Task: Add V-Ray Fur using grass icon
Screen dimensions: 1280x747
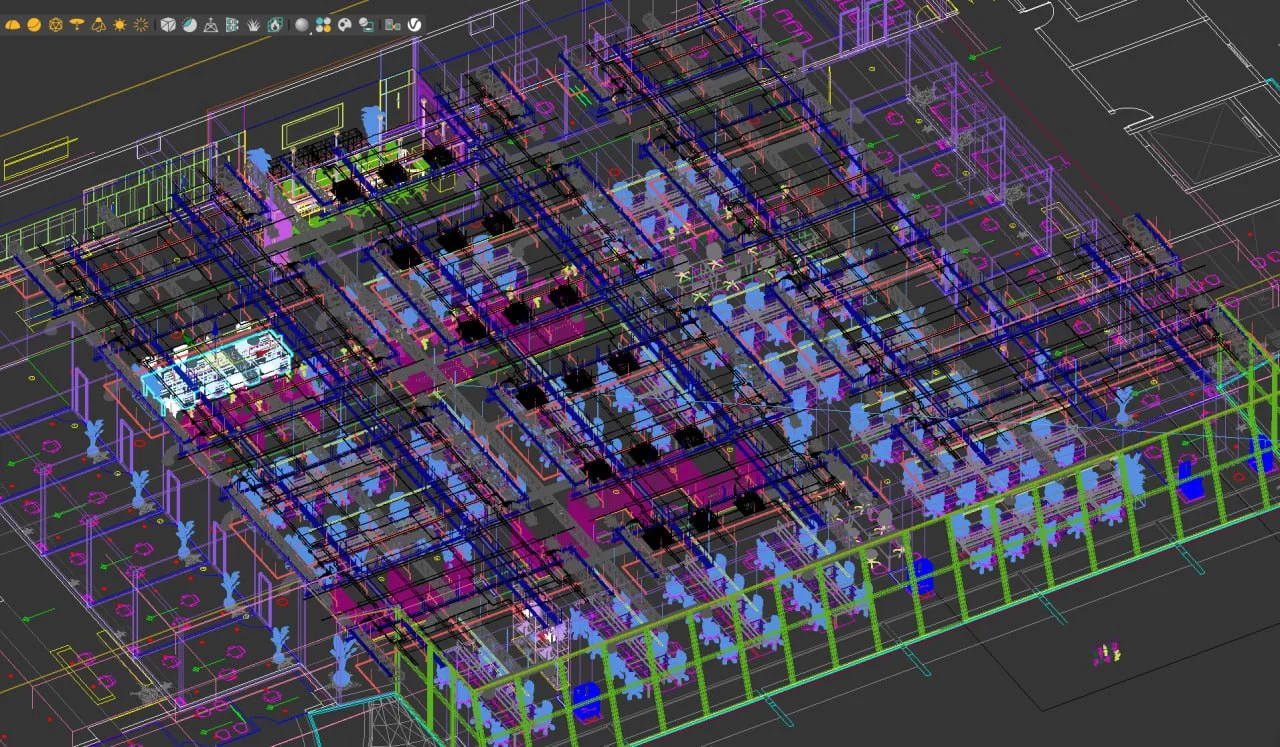Action: coord(254,24)
